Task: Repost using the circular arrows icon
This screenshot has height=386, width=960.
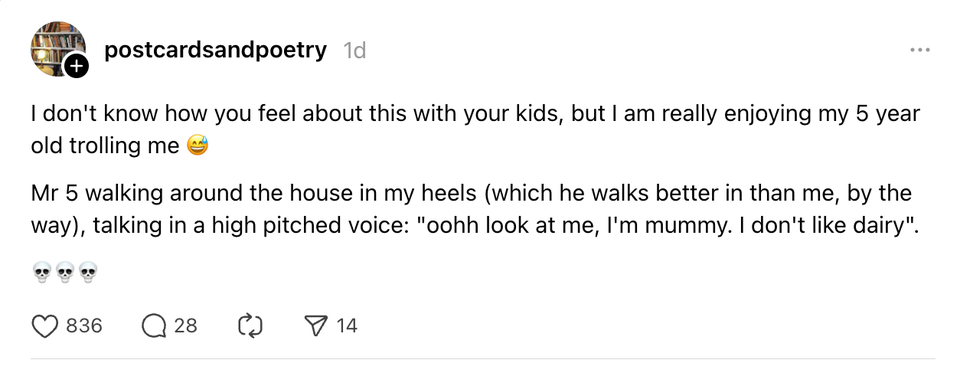Action: coord(250,326)
